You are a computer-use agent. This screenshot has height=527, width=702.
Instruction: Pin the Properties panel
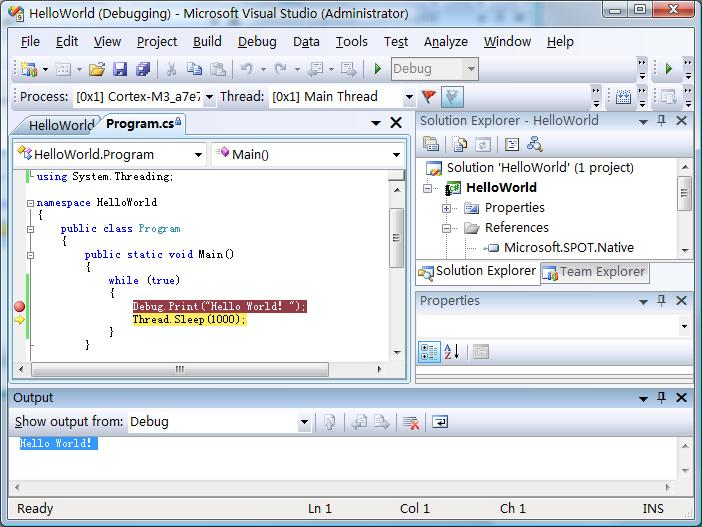click(662, 300)
